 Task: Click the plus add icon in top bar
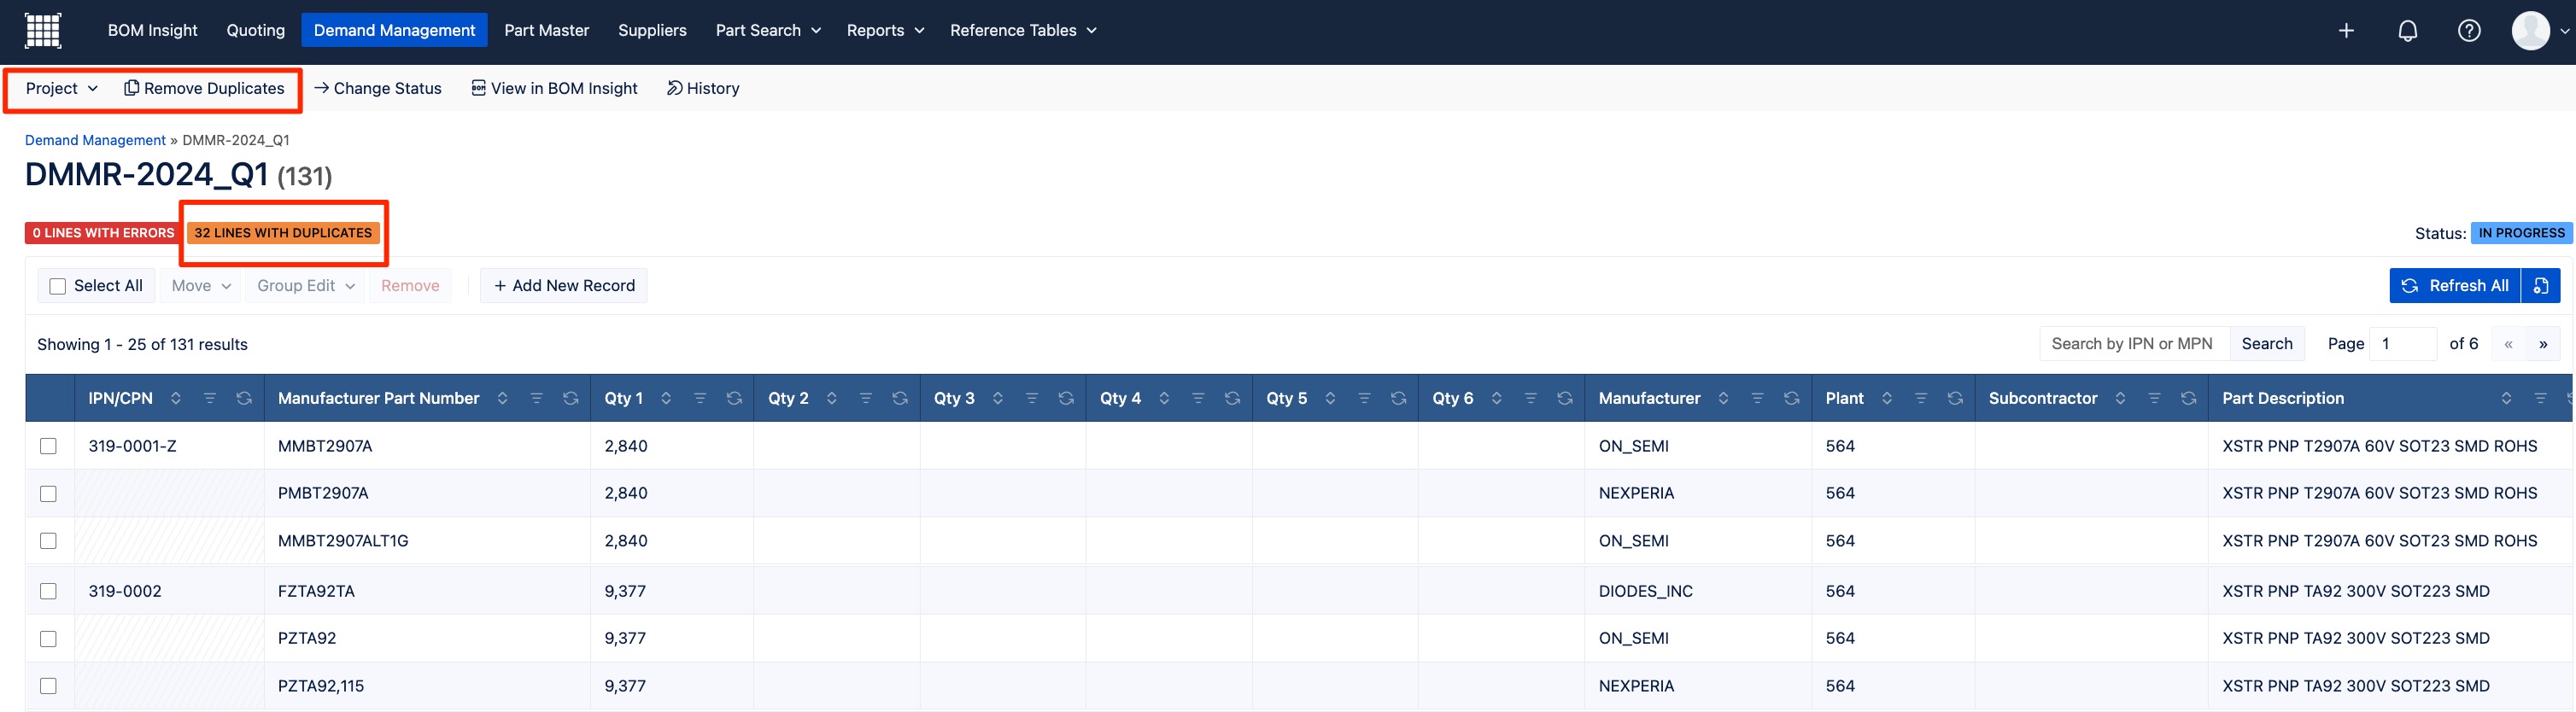(2346, 31)
